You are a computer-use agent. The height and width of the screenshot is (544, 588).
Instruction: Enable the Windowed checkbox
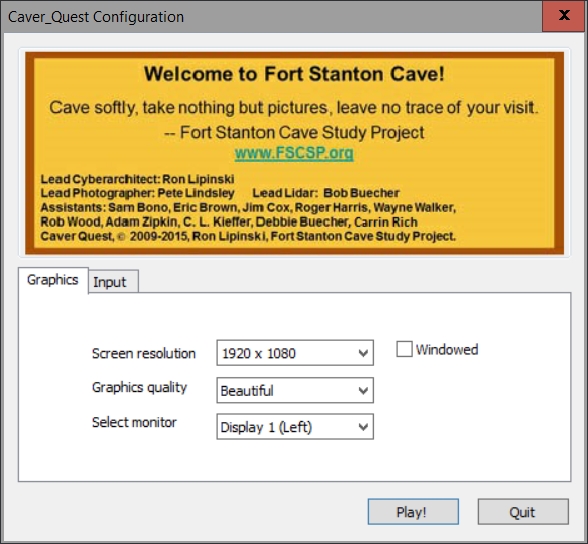point(405,349)
